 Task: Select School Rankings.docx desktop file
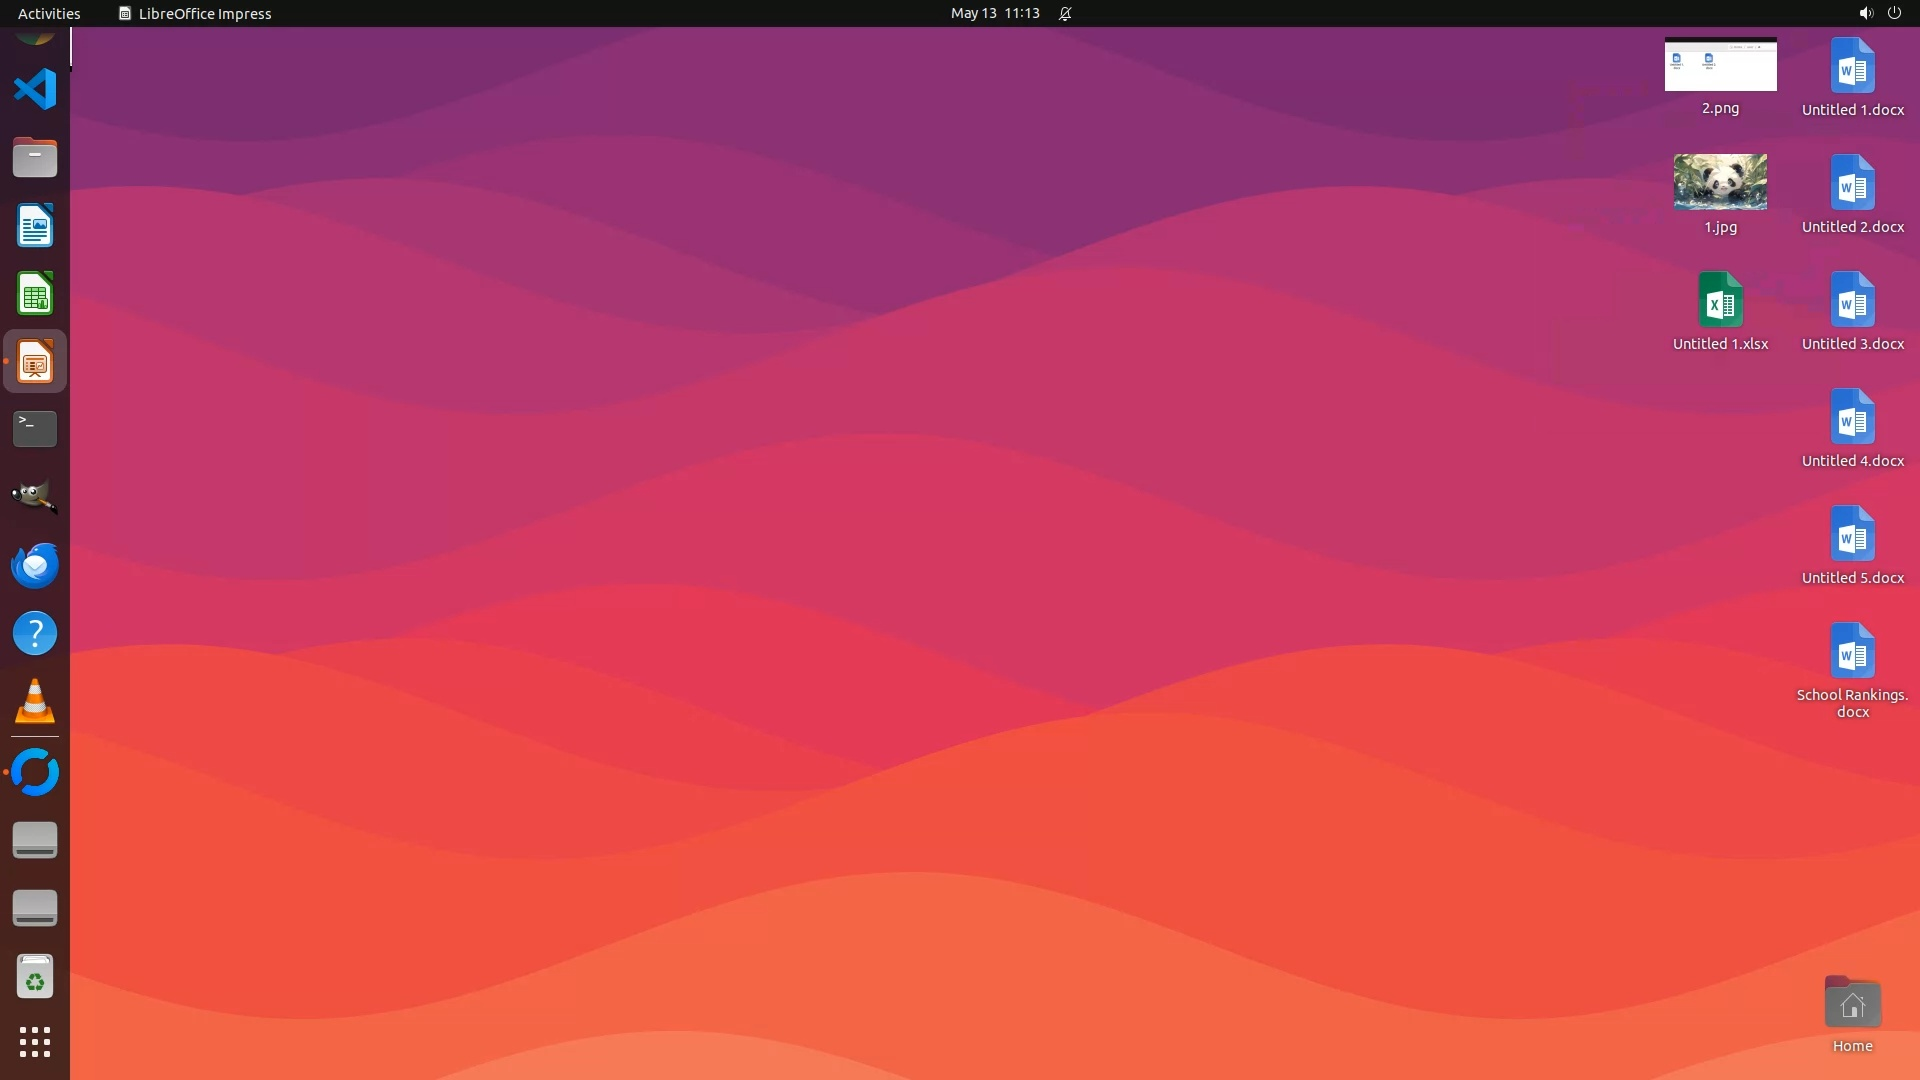[1852, 652]
